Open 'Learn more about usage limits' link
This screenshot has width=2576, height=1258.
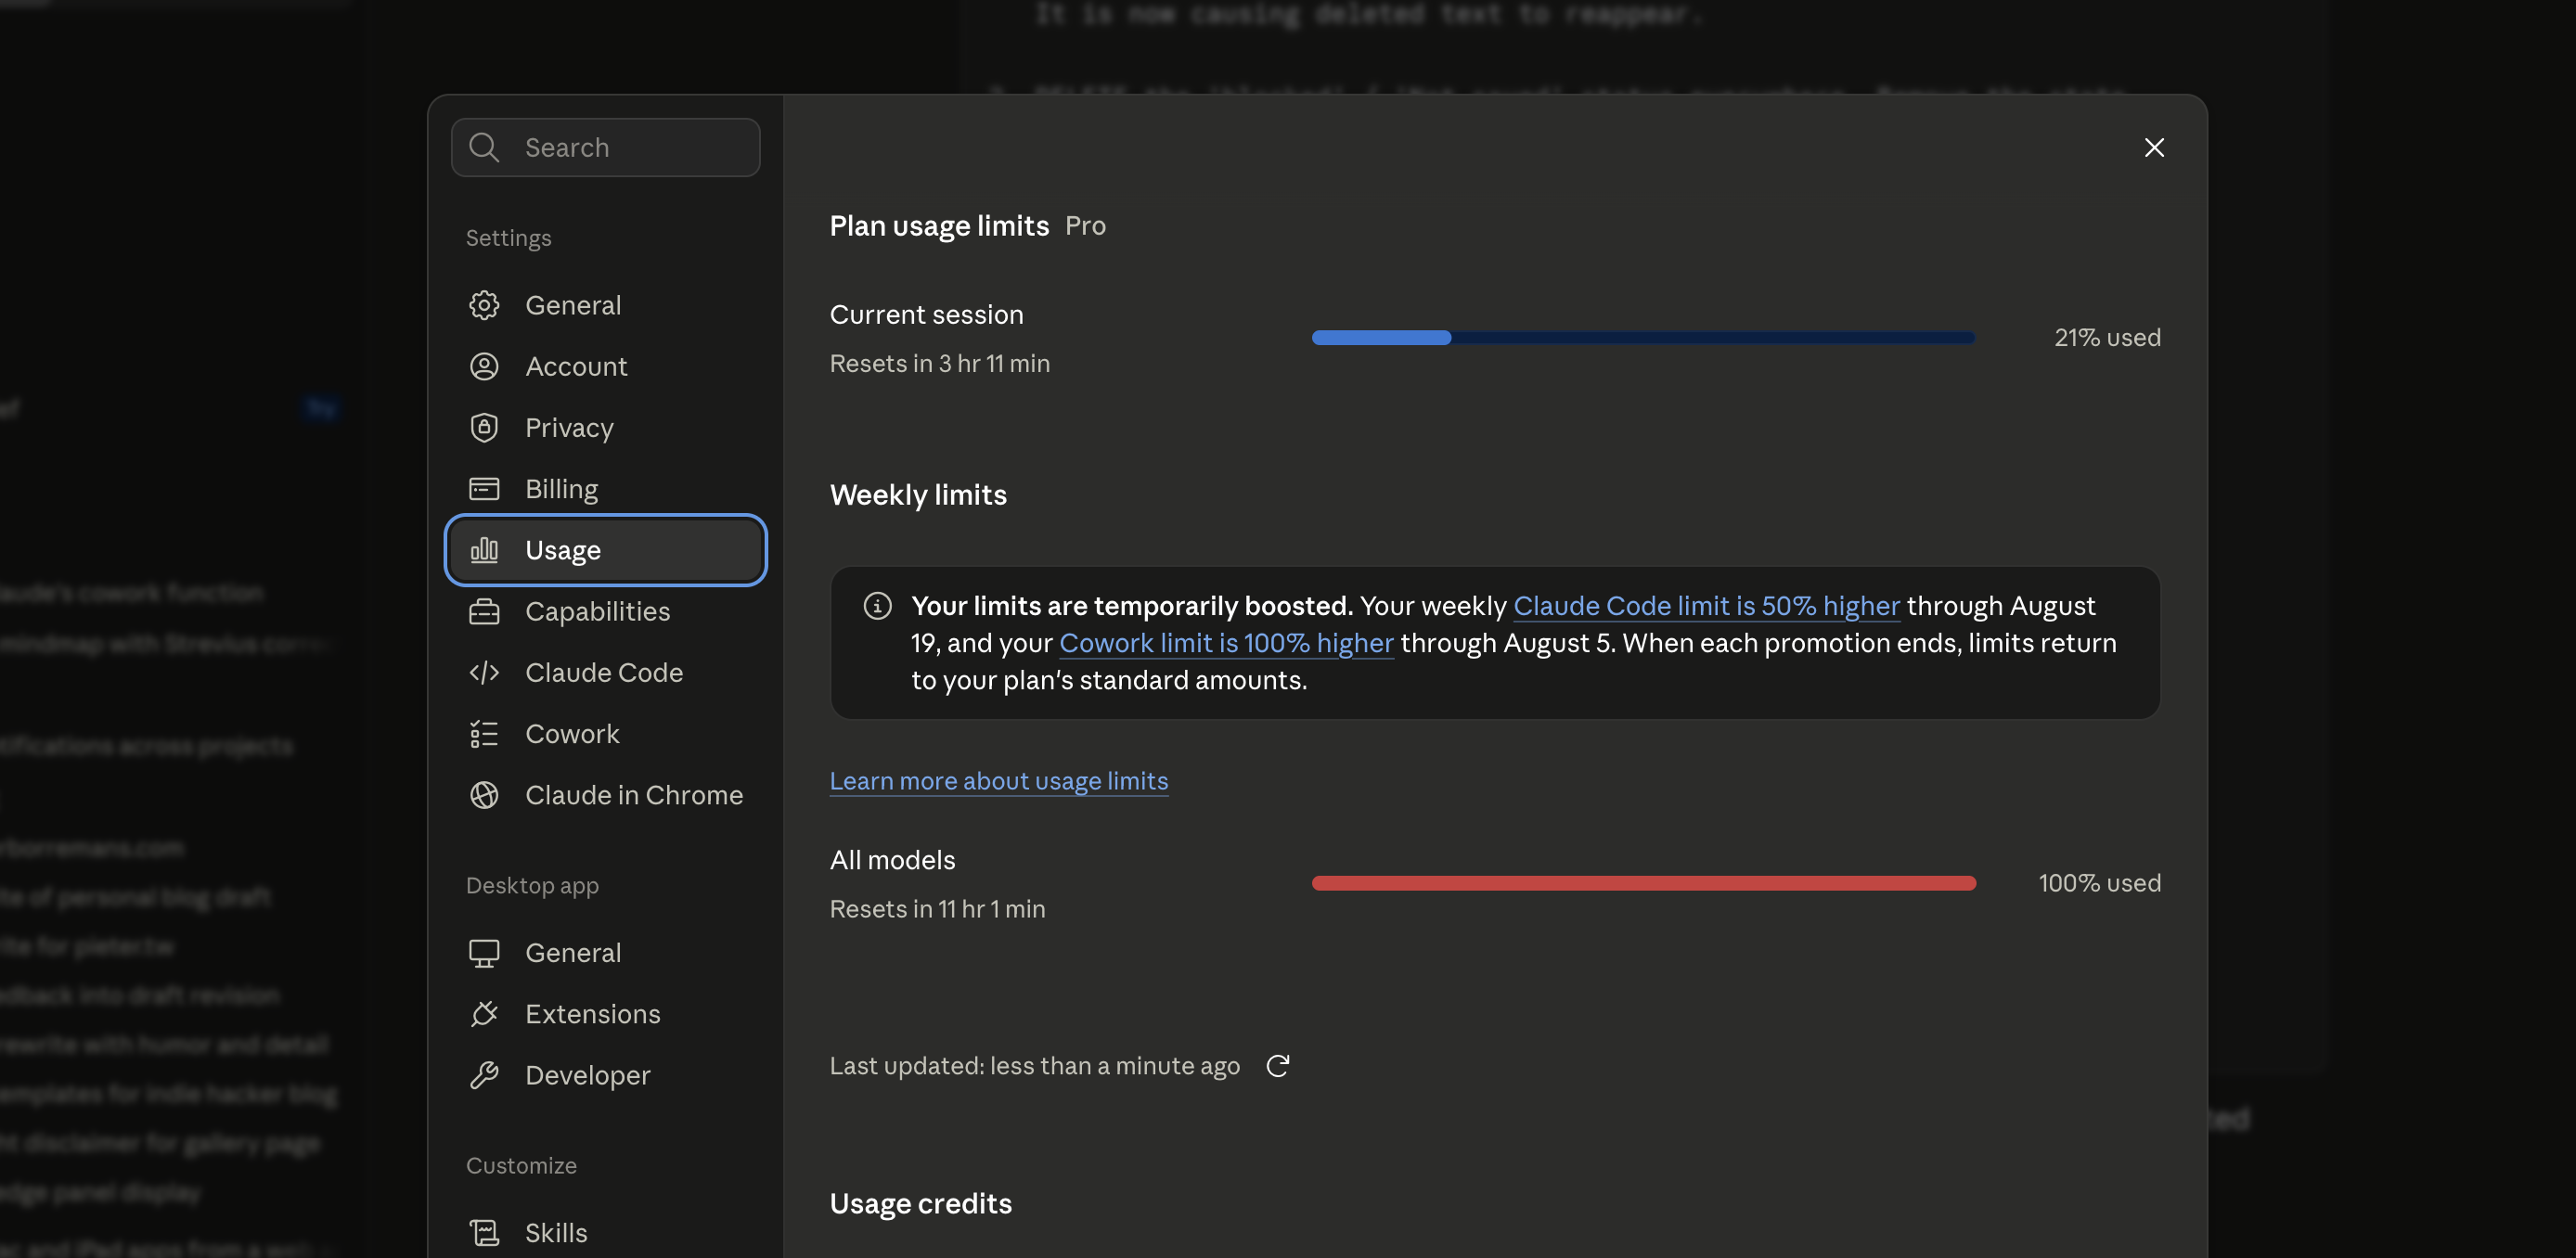[998, 781]
